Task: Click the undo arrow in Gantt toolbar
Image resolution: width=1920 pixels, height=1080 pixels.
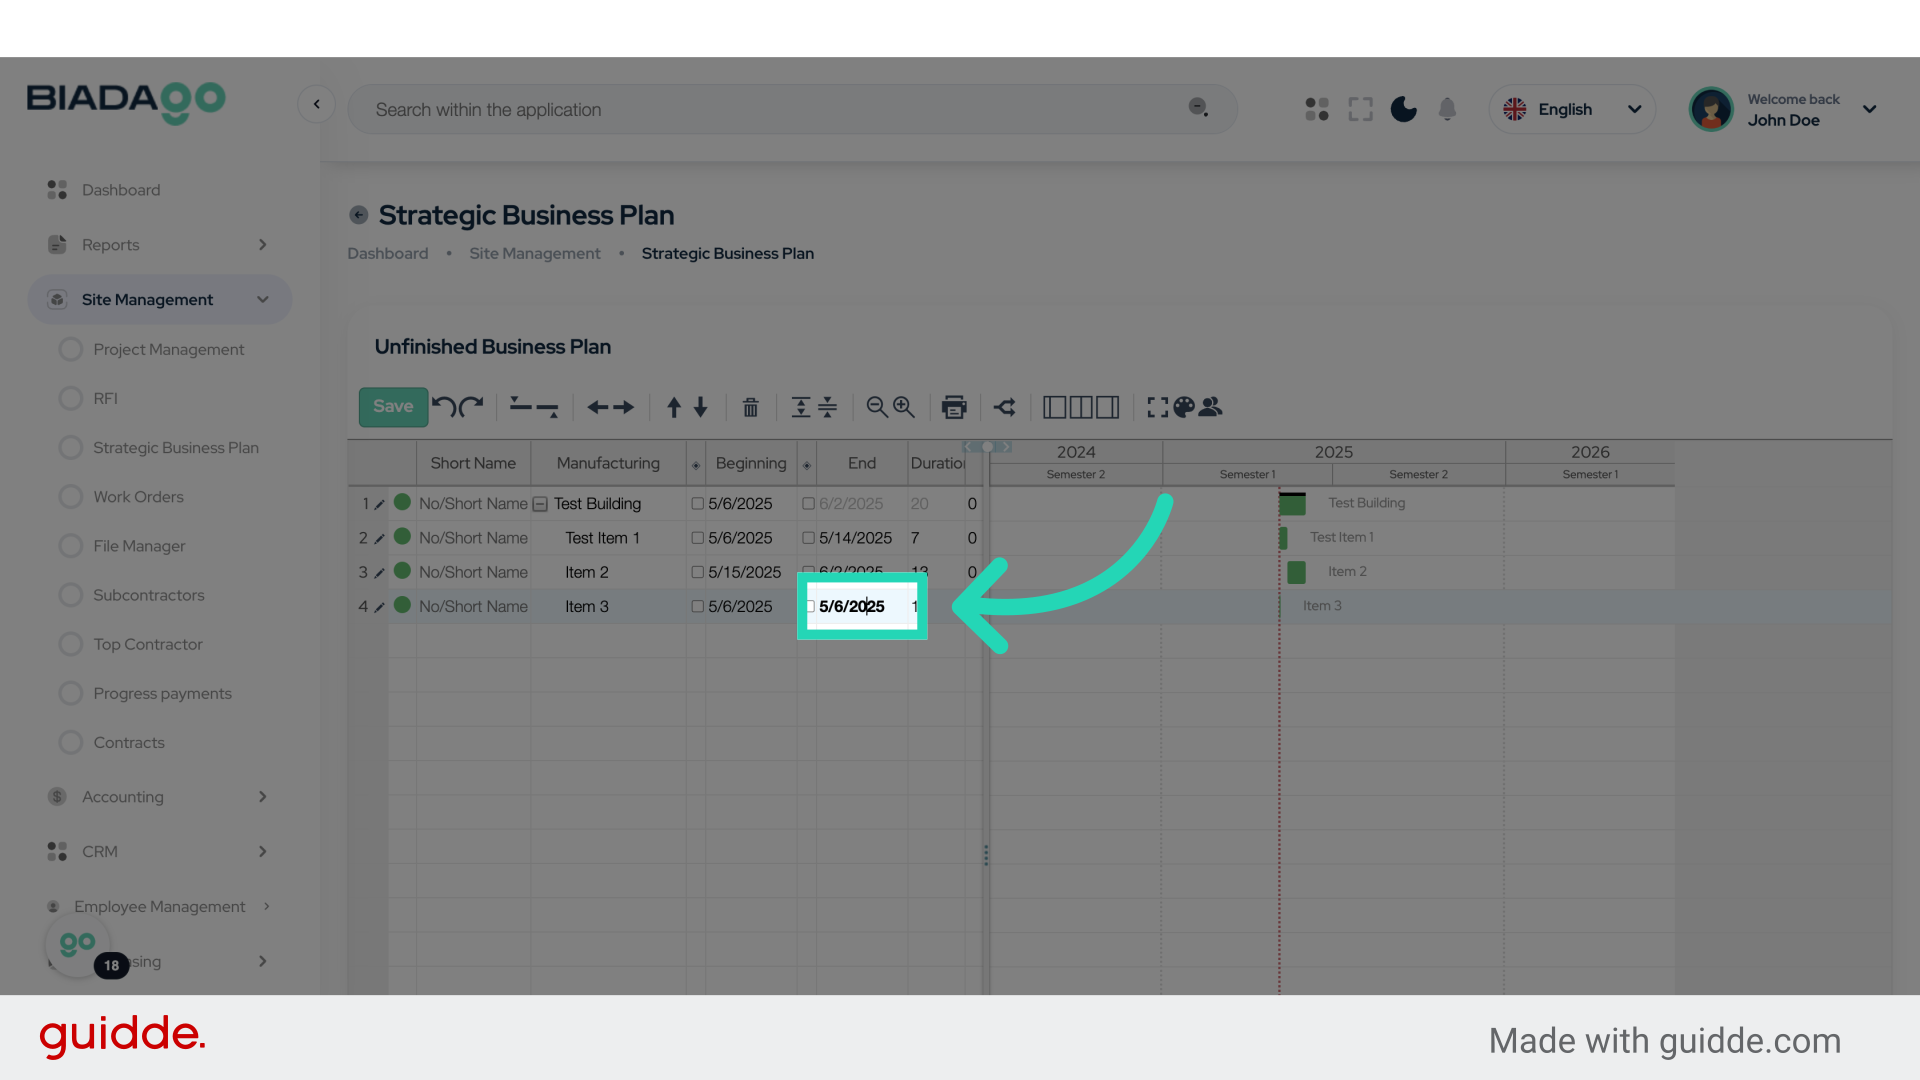Action: pos(443,407)
